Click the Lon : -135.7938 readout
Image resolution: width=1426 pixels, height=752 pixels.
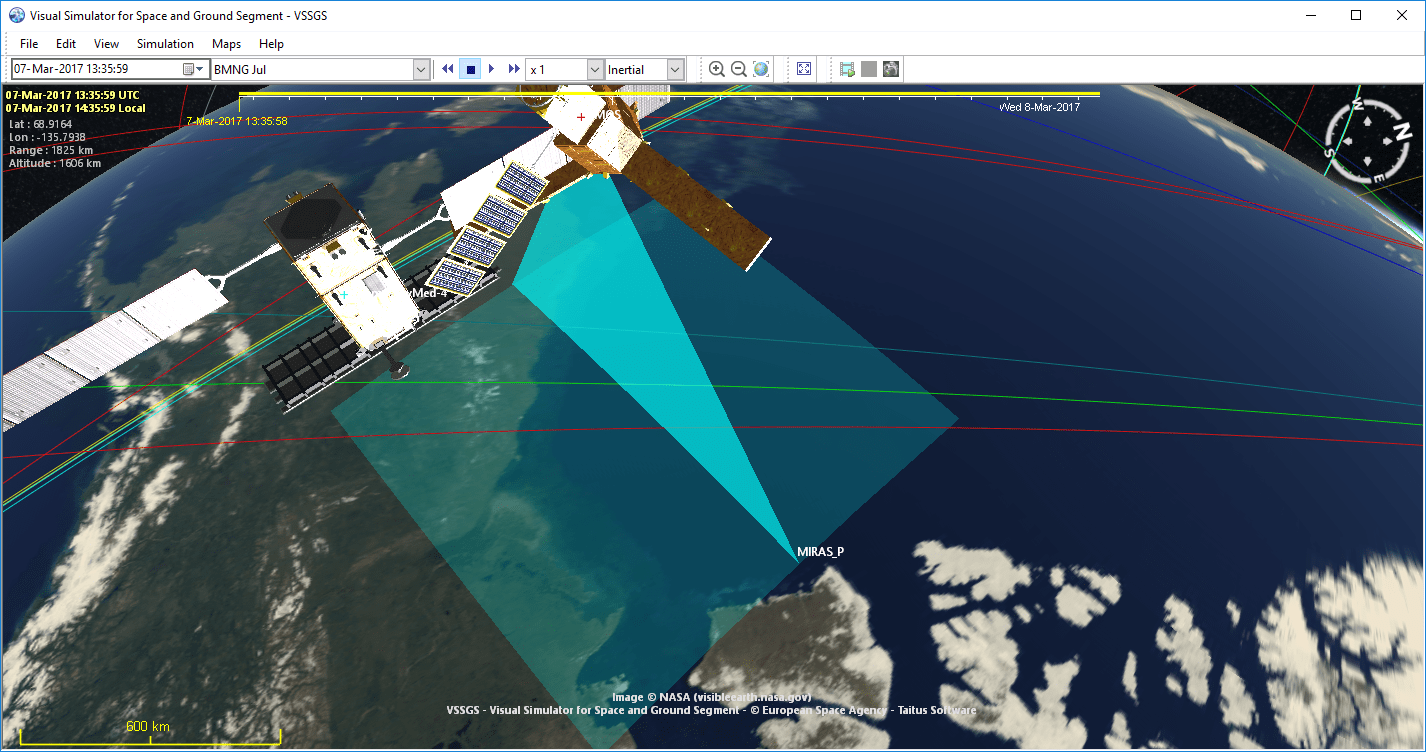[47, 137]
